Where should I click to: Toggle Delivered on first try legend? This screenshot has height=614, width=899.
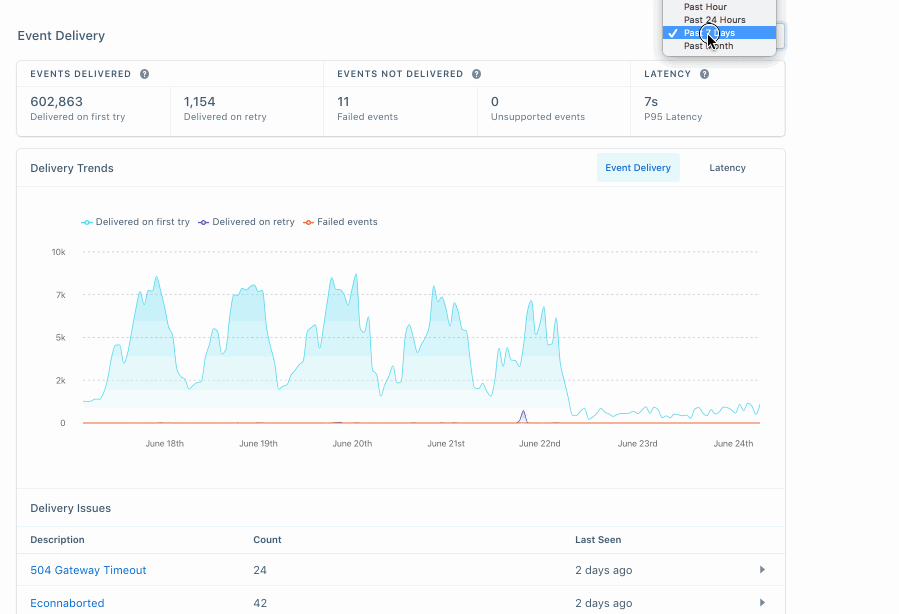coord(135,222)
